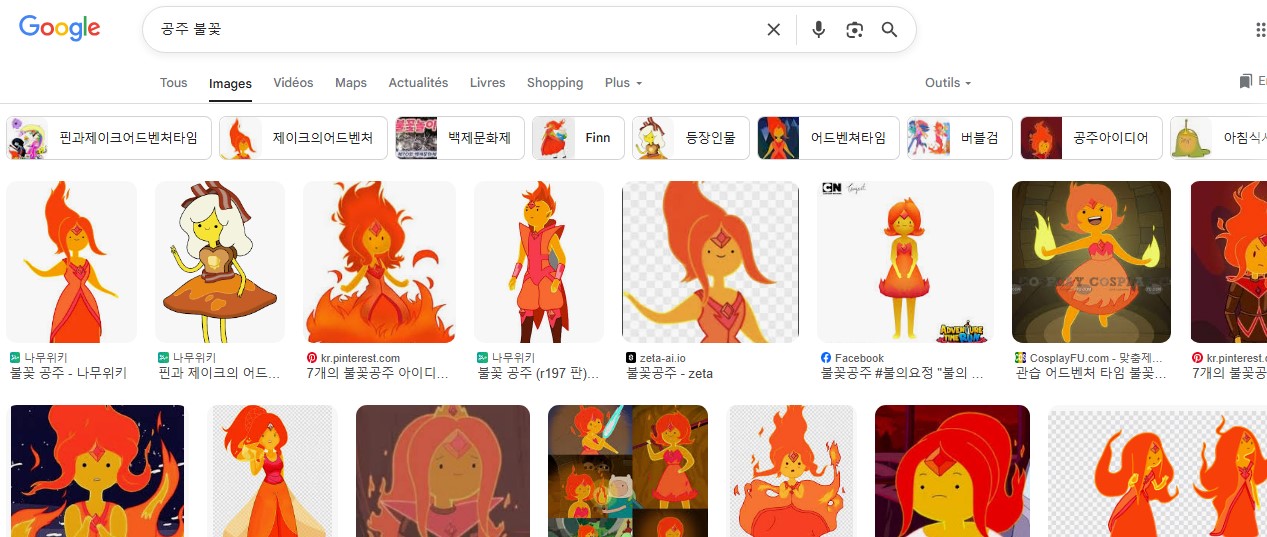Click the magnifying glass search button
1267x537 pixels.
point(889,30)
